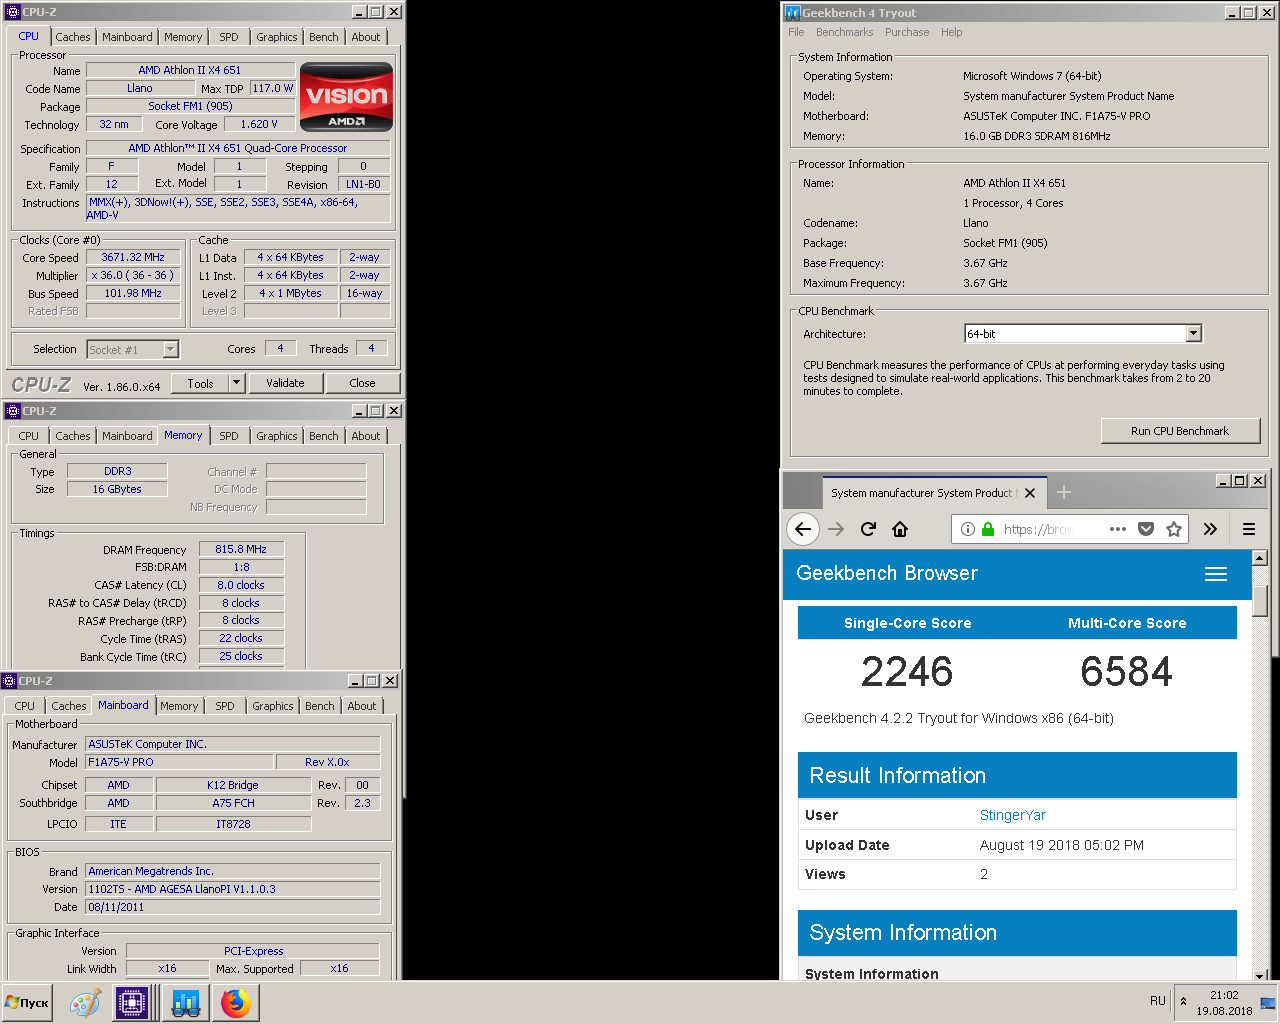This screenshot has height=1024, width=1280.
Task: Click the Tools button in CPU-Z
Action: (200, 383)
